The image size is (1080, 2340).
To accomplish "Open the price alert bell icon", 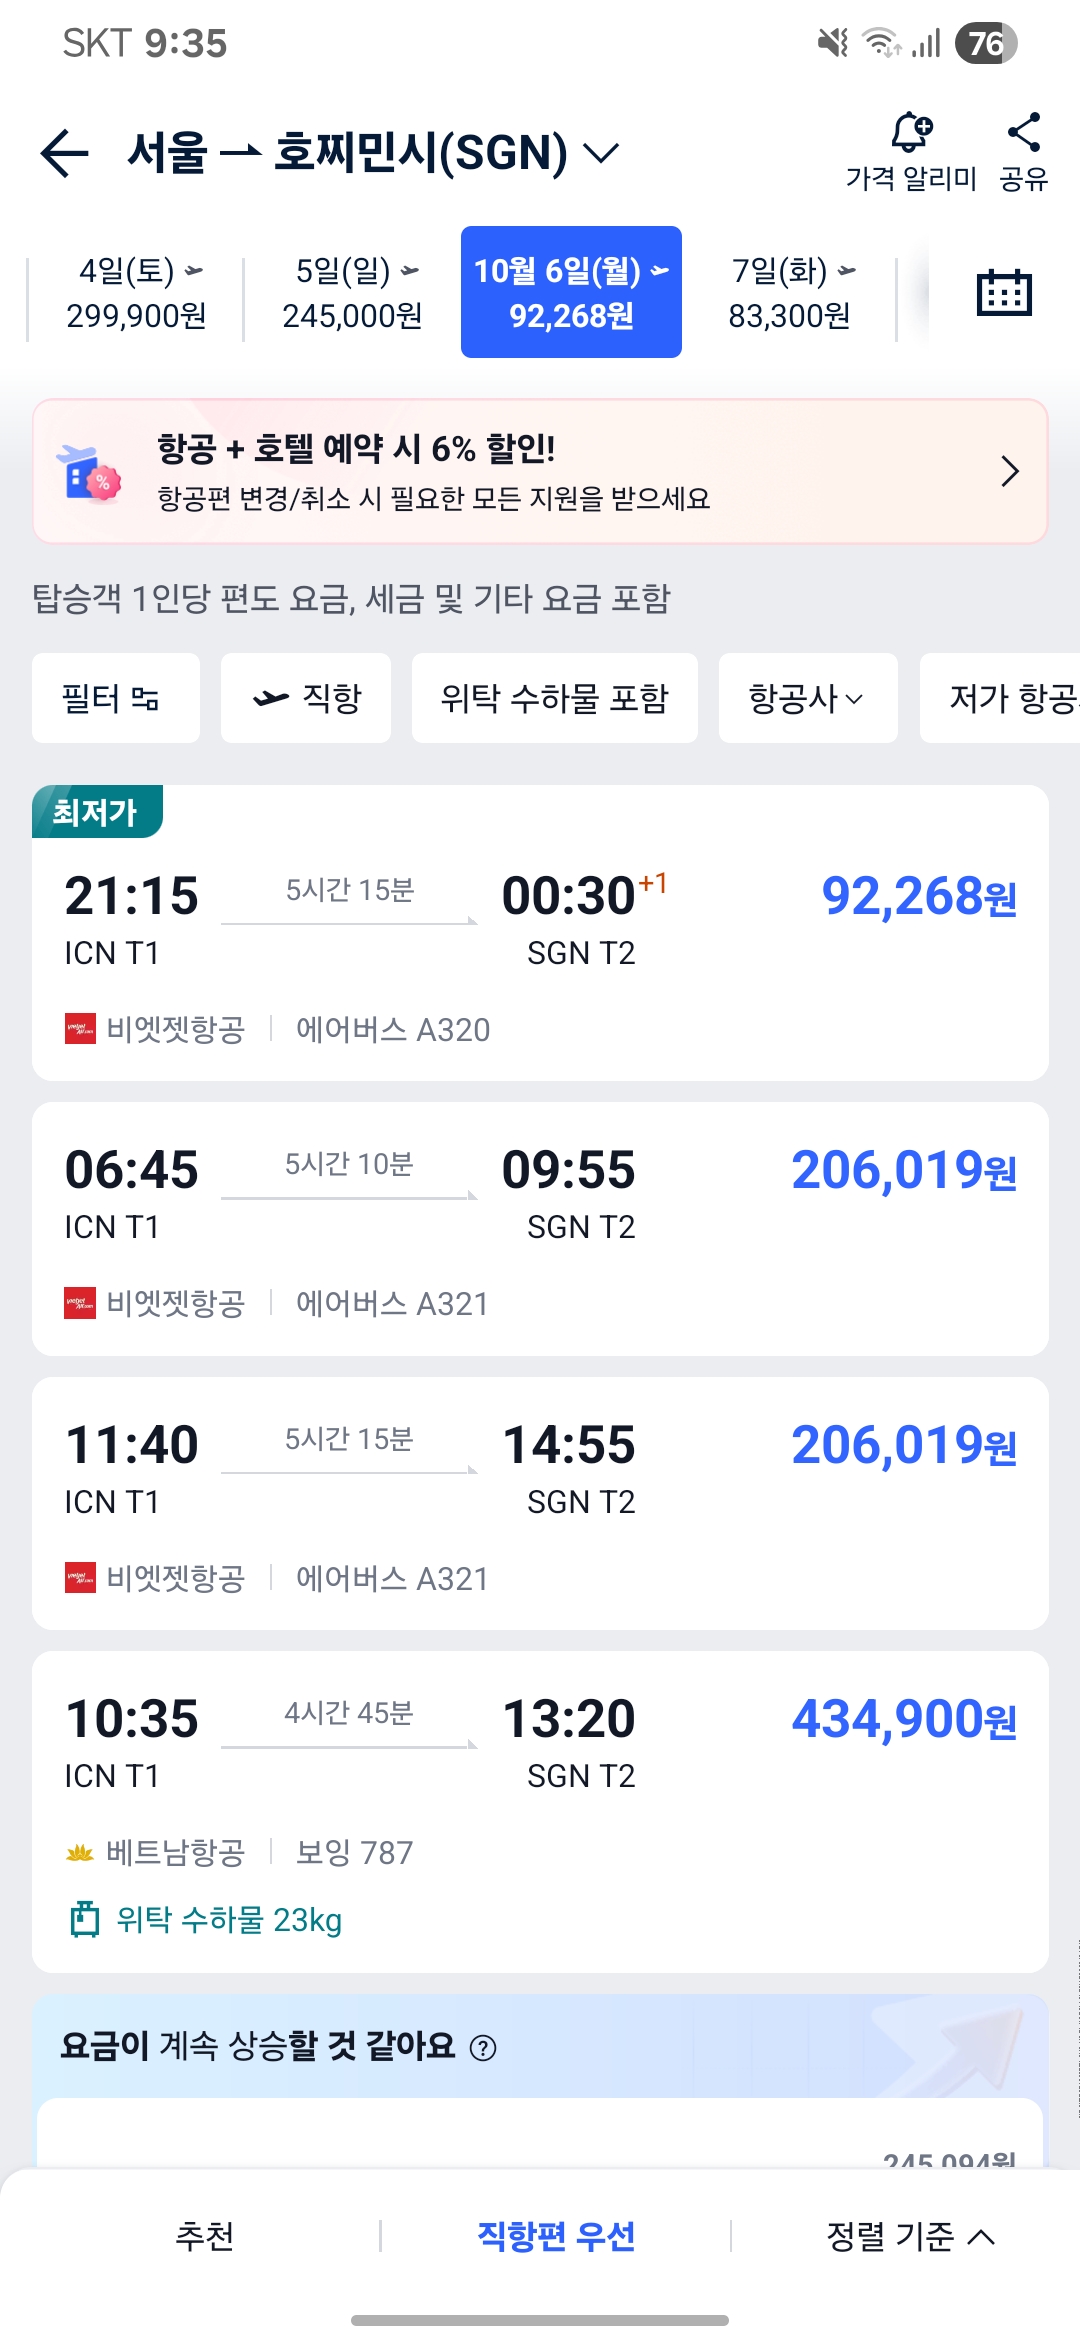I will coord(911,133).
